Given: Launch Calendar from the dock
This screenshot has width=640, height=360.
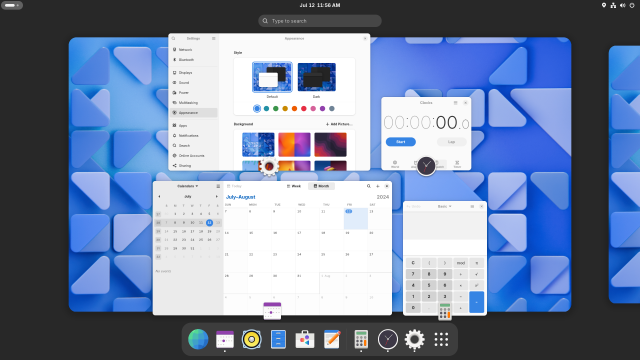Looking at the screenshot, I should click(x=225, y=339).
